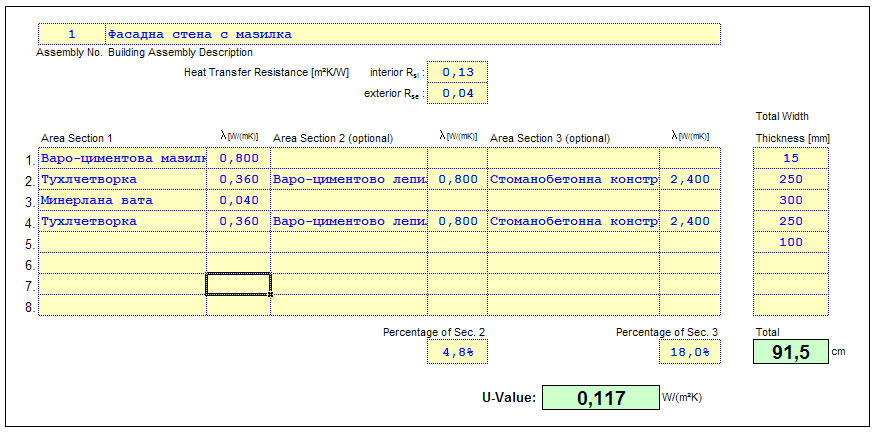Select the U-Value result cell 0,117

coord(600,398)
